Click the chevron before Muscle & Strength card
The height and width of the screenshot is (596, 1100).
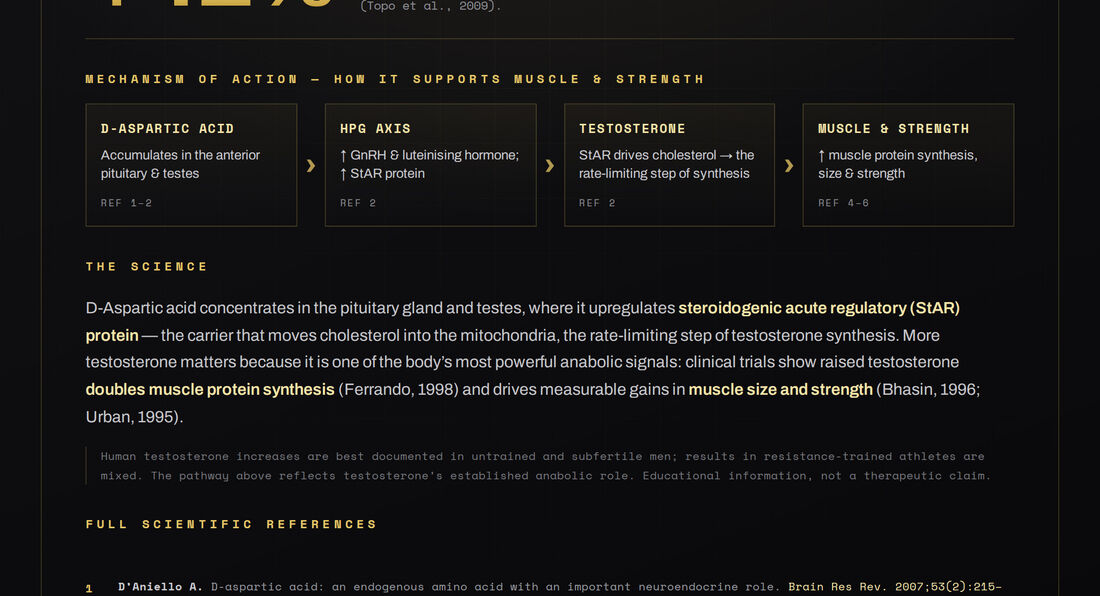click(789, 165)
